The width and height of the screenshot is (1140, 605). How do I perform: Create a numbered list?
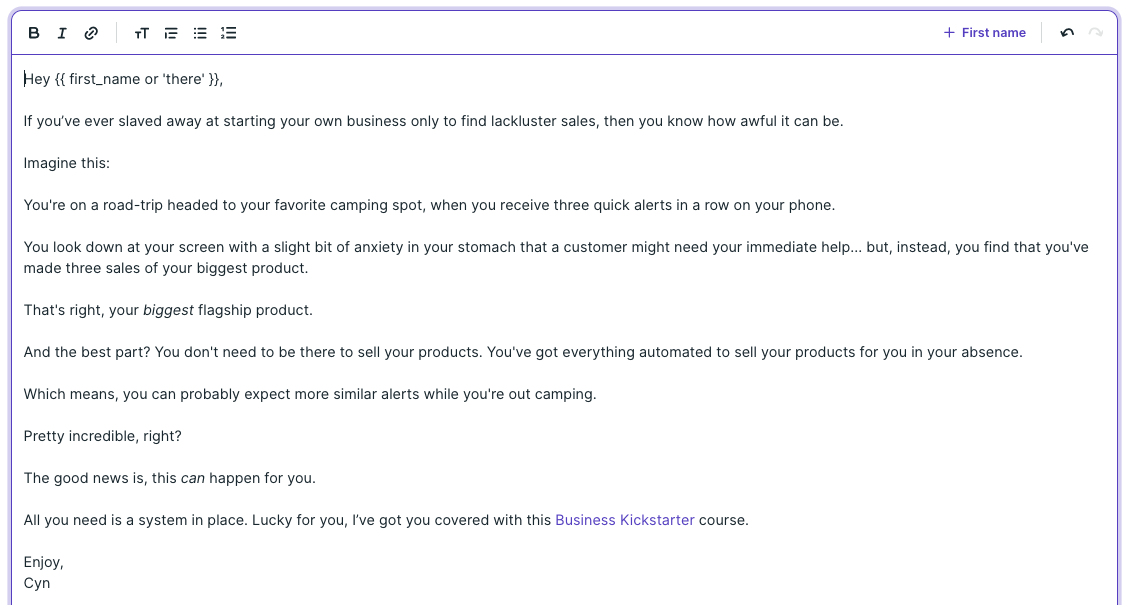228,33
